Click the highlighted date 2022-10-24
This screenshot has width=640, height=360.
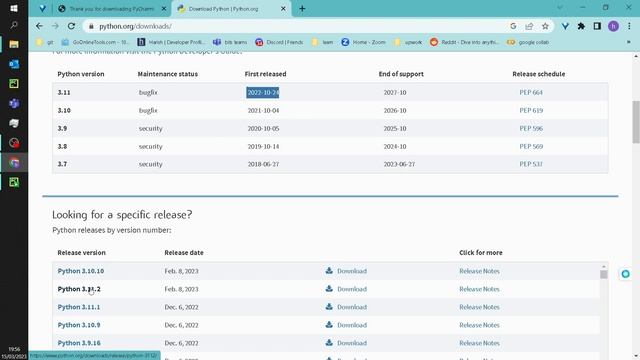pos(263,93)
